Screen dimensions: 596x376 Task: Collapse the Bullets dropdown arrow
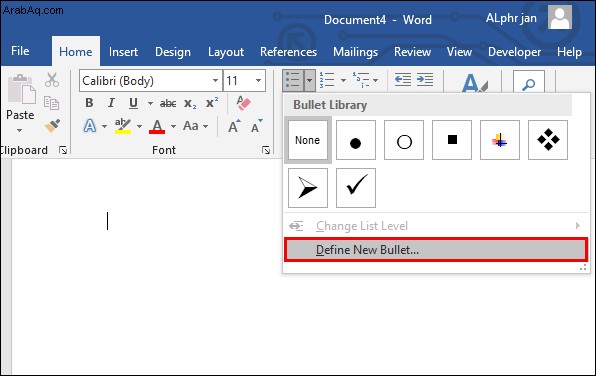click(x=309, y=80)
